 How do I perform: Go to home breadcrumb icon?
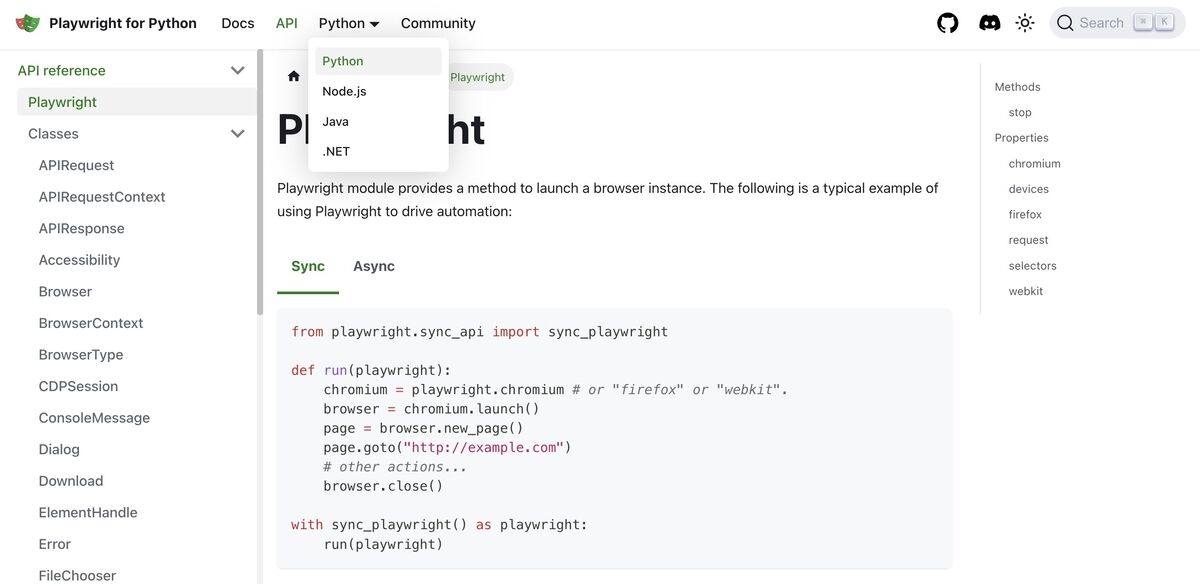pos(294,77)
